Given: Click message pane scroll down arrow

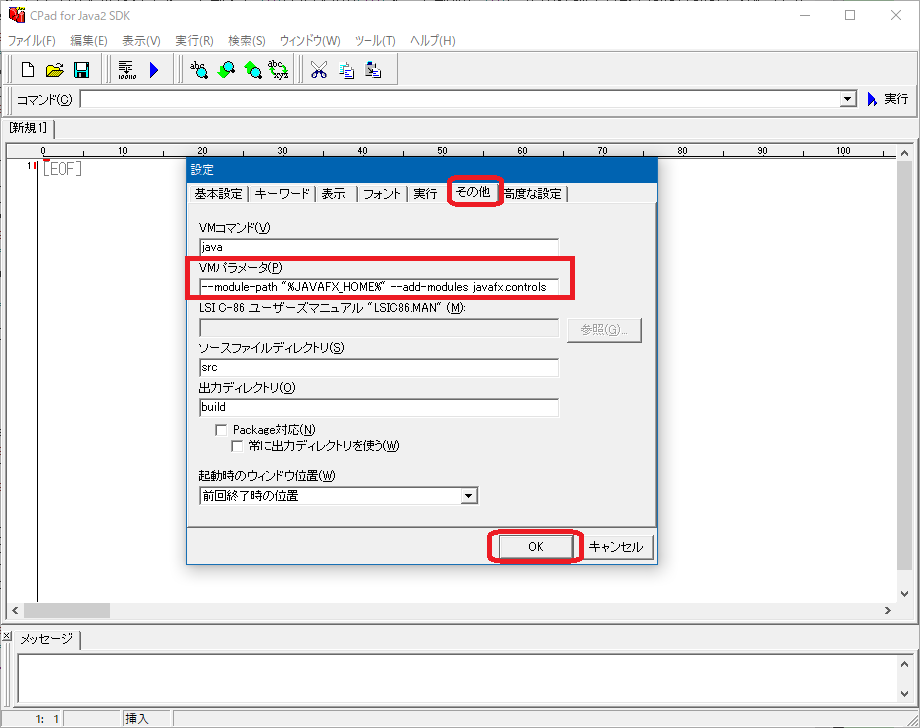Looking at the screenshot, I should [904, 694].
